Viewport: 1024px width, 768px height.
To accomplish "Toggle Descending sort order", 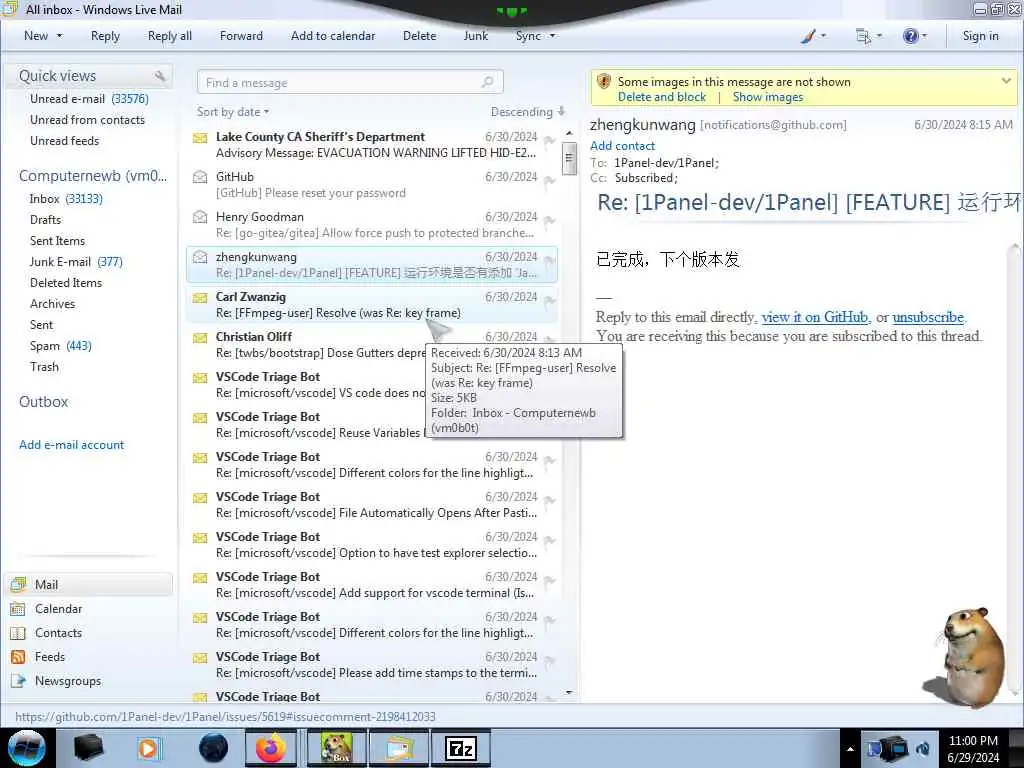I will [528, 112].
